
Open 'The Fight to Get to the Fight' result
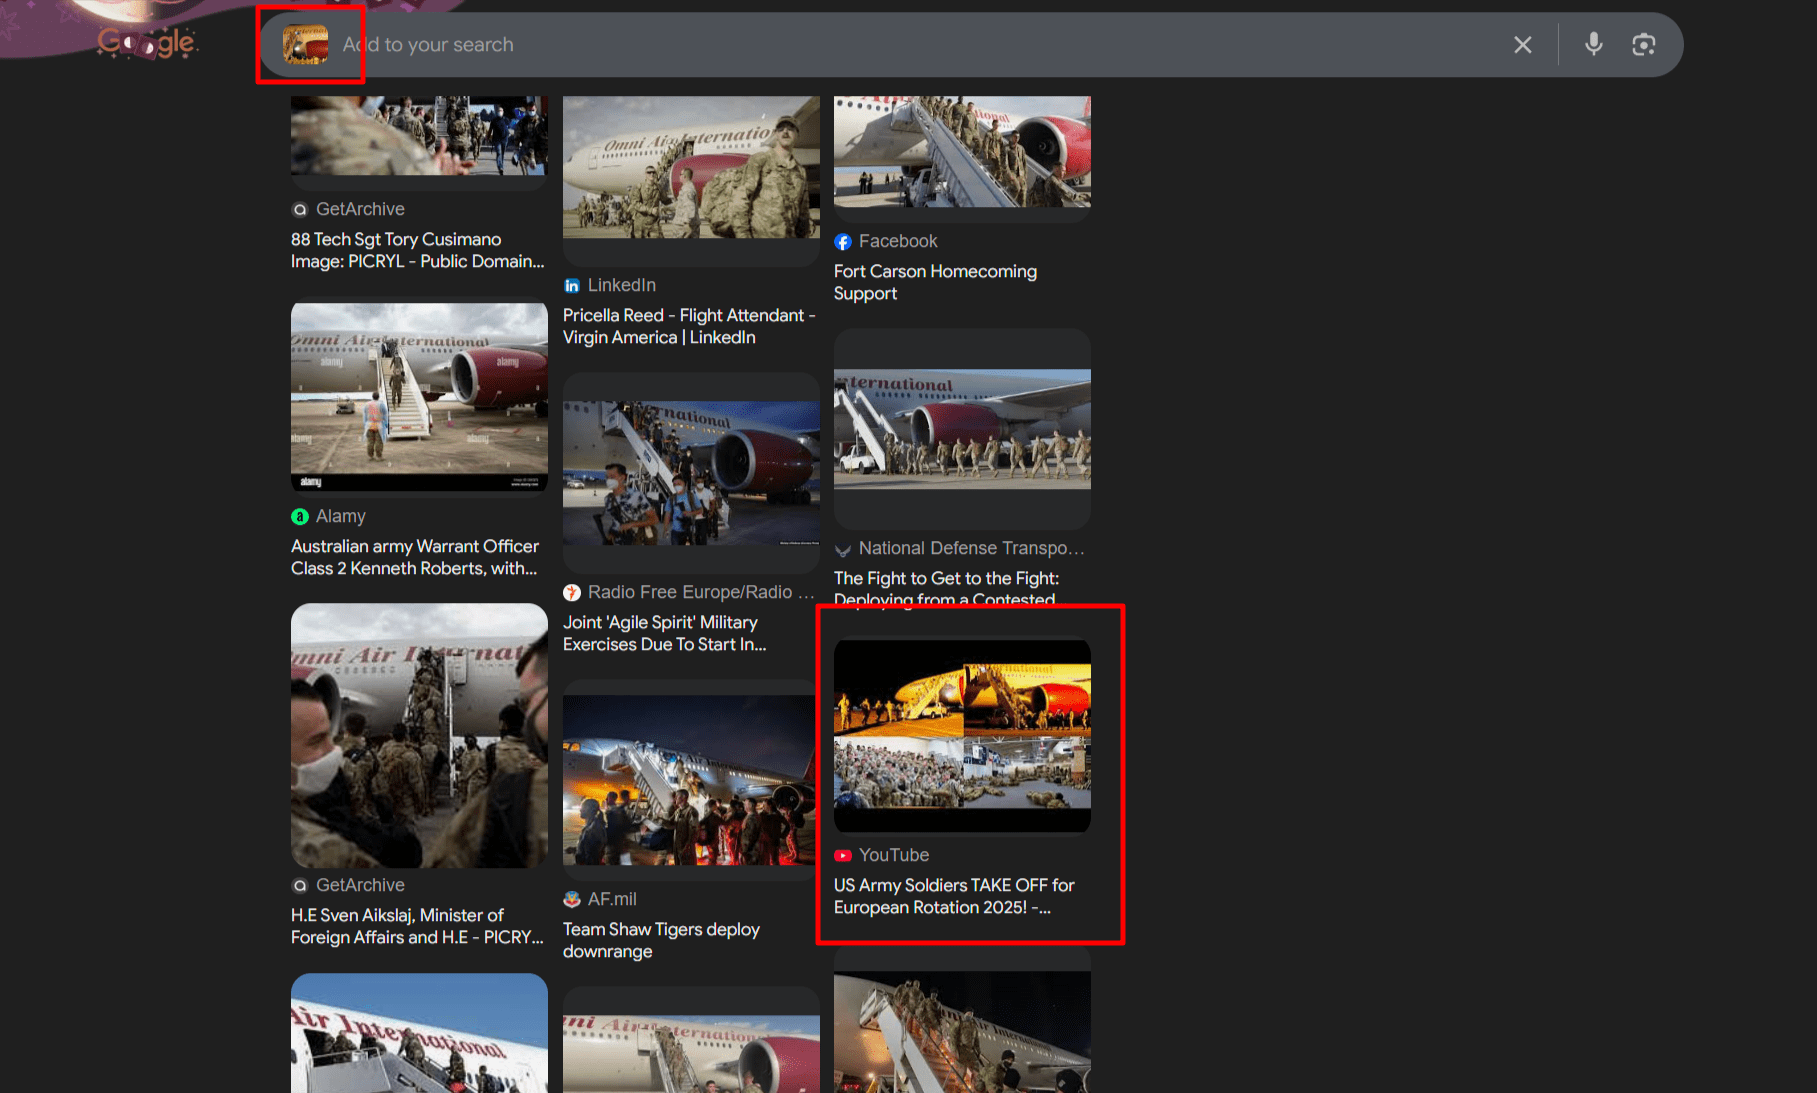[x=946, y=588]
